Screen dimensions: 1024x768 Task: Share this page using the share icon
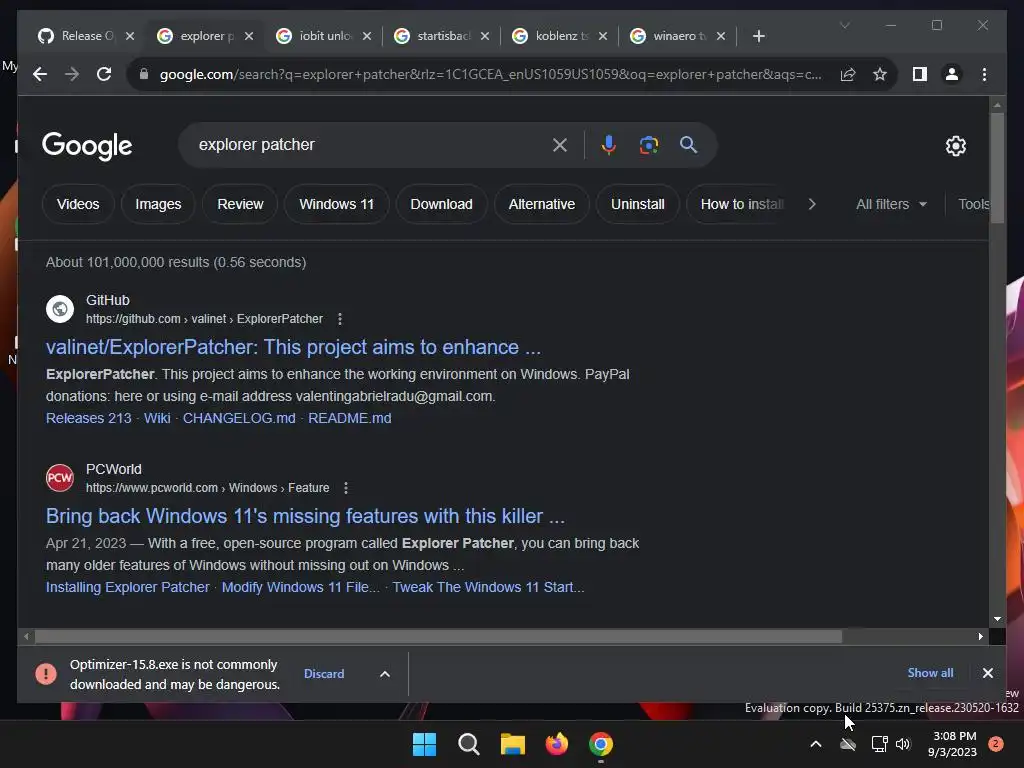coord(848,74)
